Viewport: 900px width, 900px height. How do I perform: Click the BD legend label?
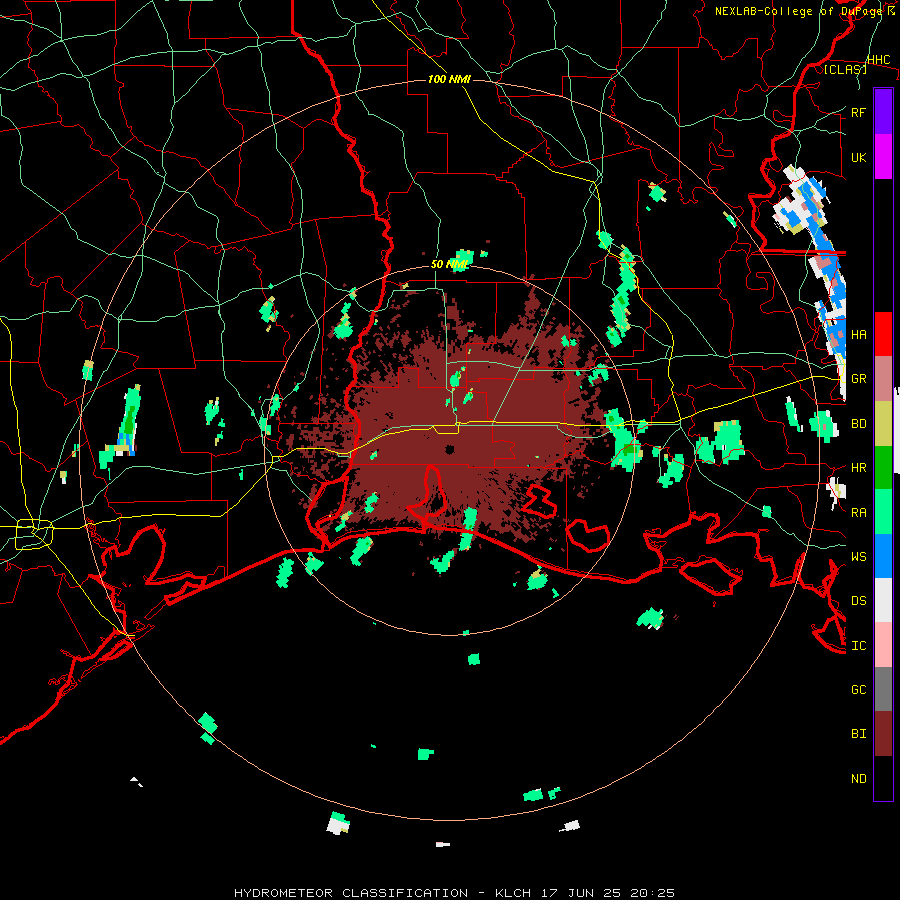[x=859, y=424]
